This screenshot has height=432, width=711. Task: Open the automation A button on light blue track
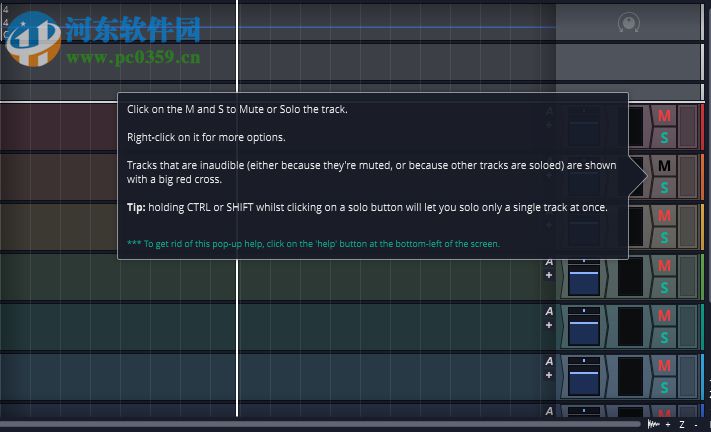[549, 361]
